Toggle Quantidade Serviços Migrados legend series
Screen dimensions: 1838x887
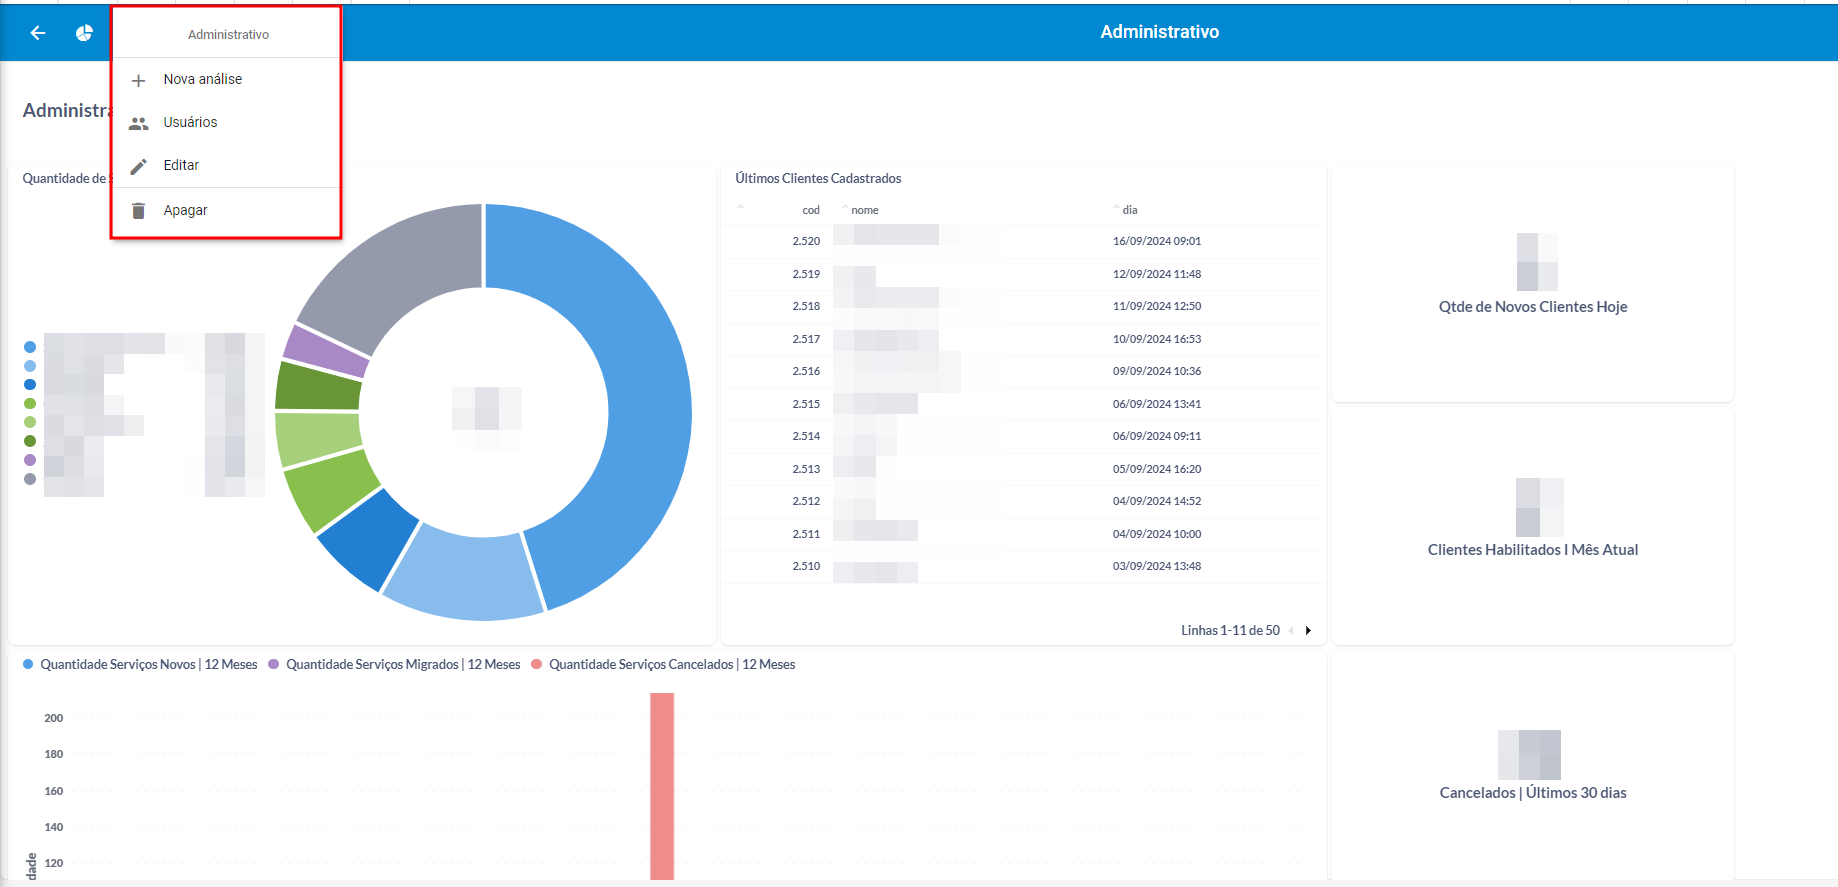[394, 664]
